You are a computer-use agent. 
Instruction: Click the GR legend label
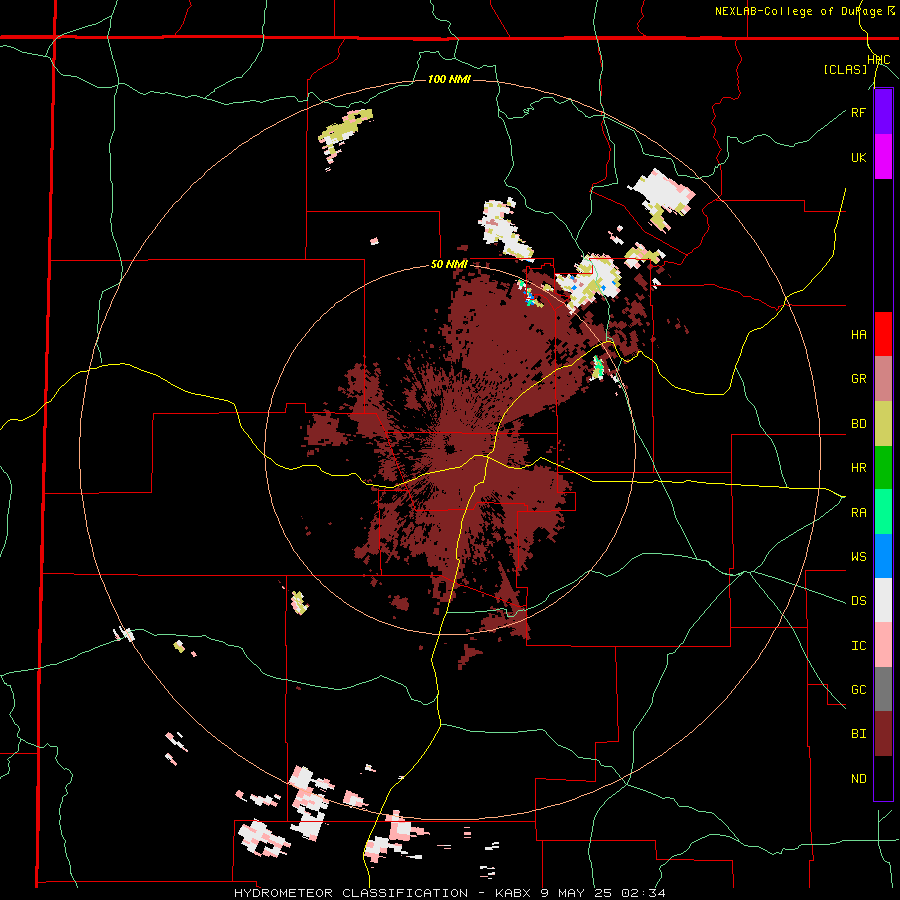858,379
